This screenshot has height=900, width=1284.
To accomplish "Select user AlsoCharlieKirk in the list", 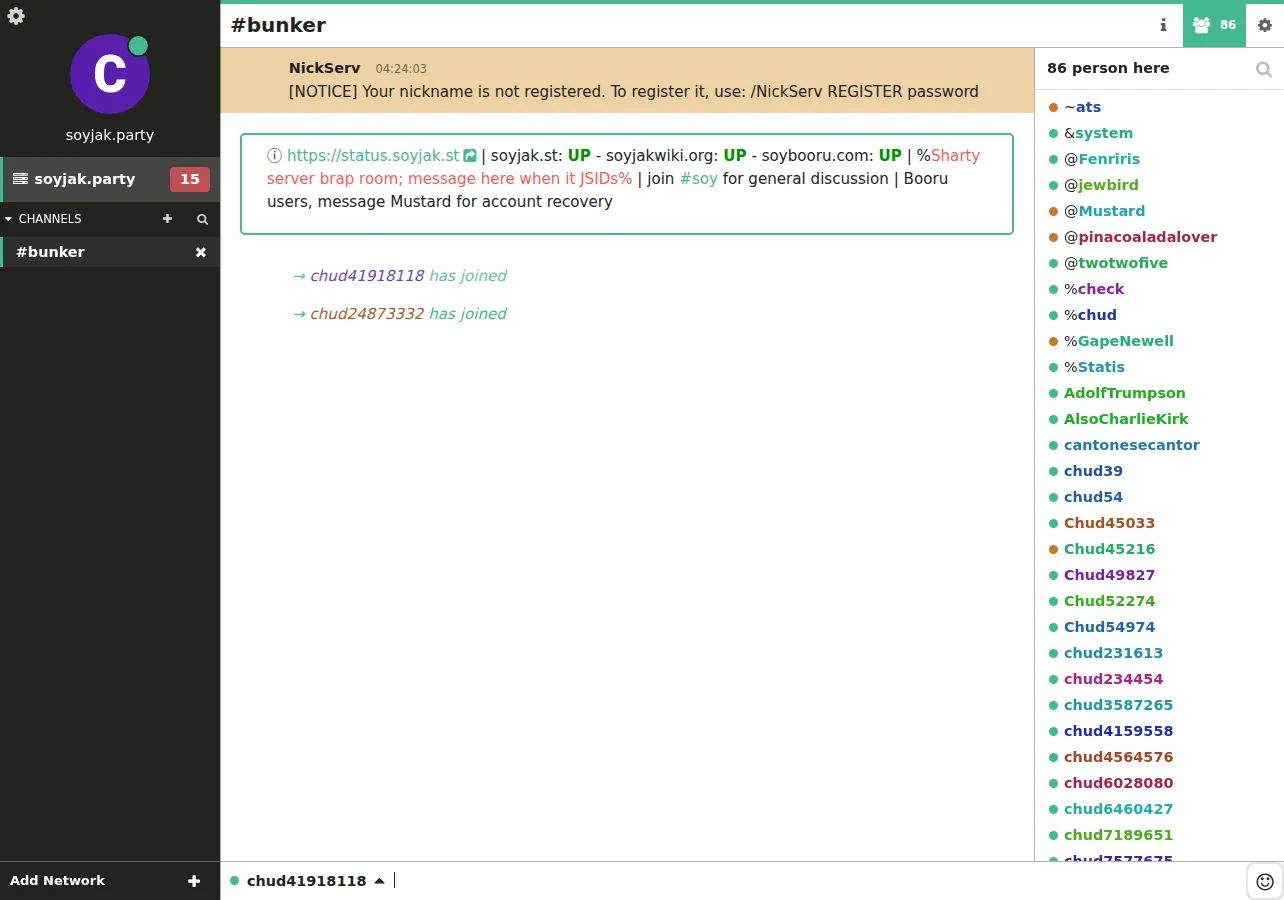I will (x=1126, y=419).
